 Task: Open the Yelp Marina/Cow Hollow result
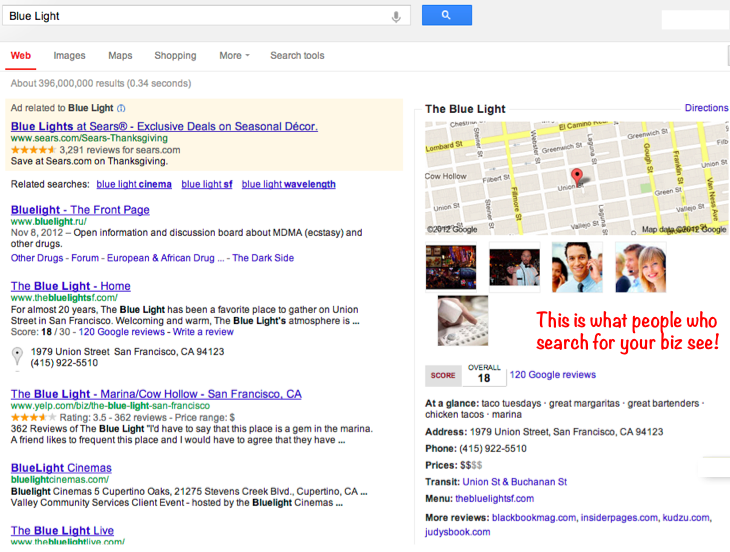click(156, 394)
